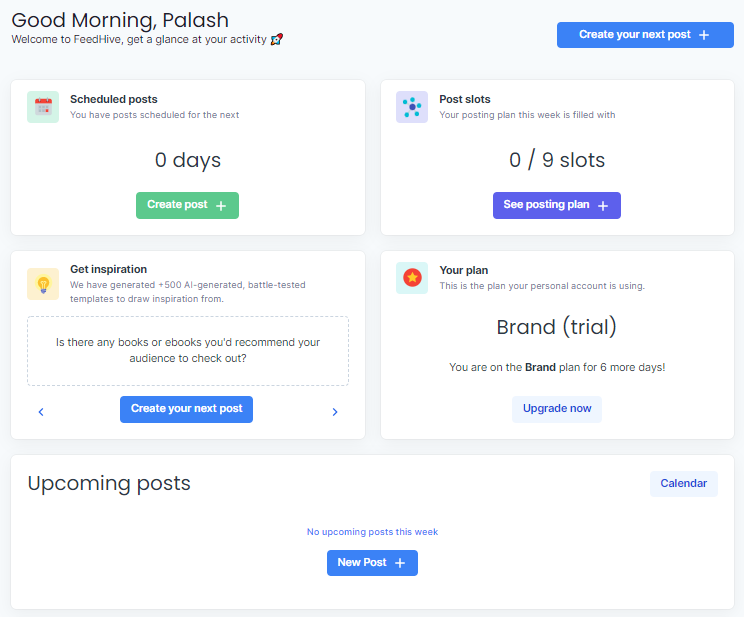Open the Calendar view
Viewport: 744px width, 617px height.
[x=684, y=484]
